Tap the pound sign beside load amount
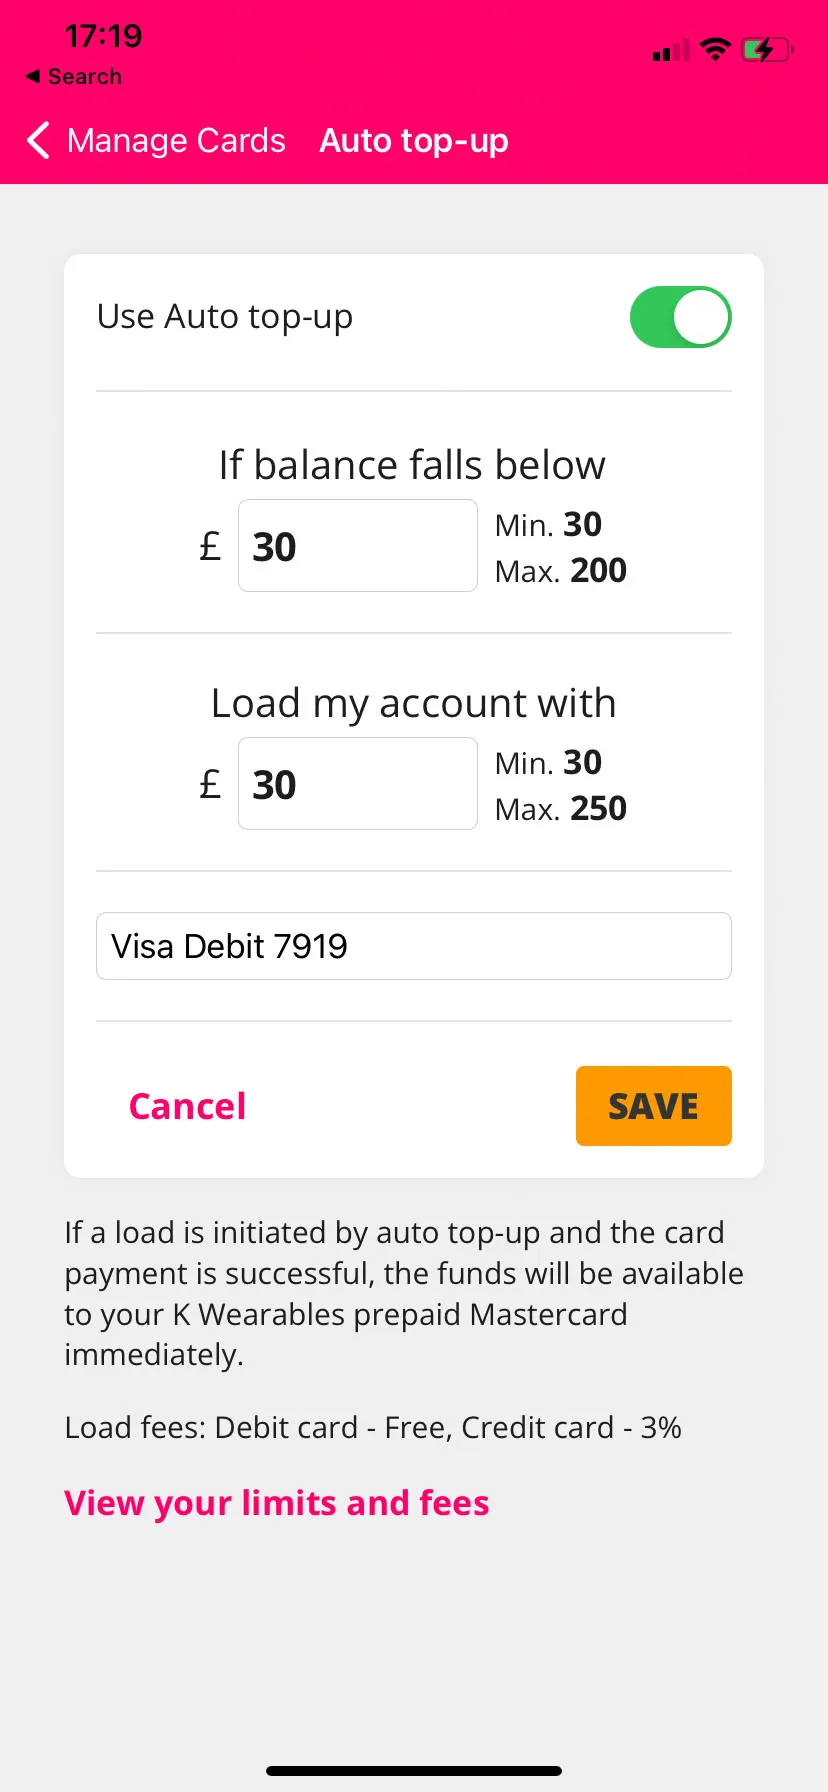Image resolution: width=828 pixels, height=1792 pixels. 210,784
